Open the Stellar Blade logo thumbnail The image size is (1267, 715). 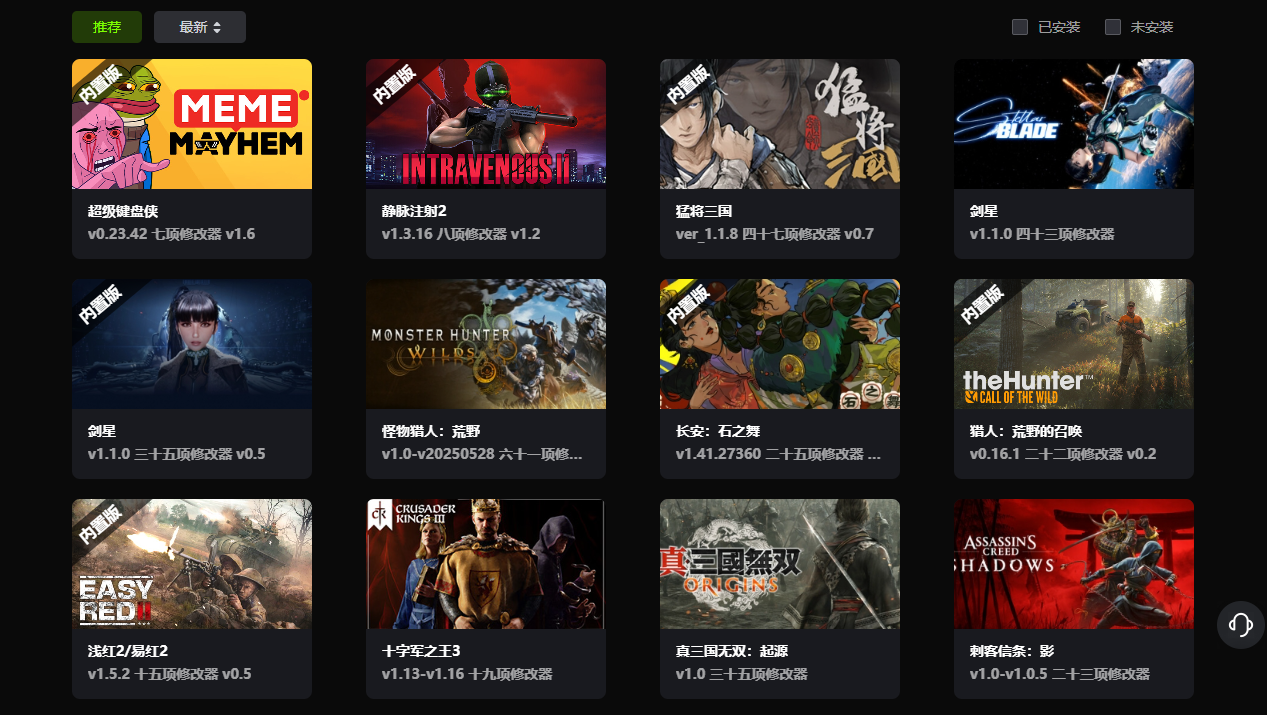[x=1074, y=124]
